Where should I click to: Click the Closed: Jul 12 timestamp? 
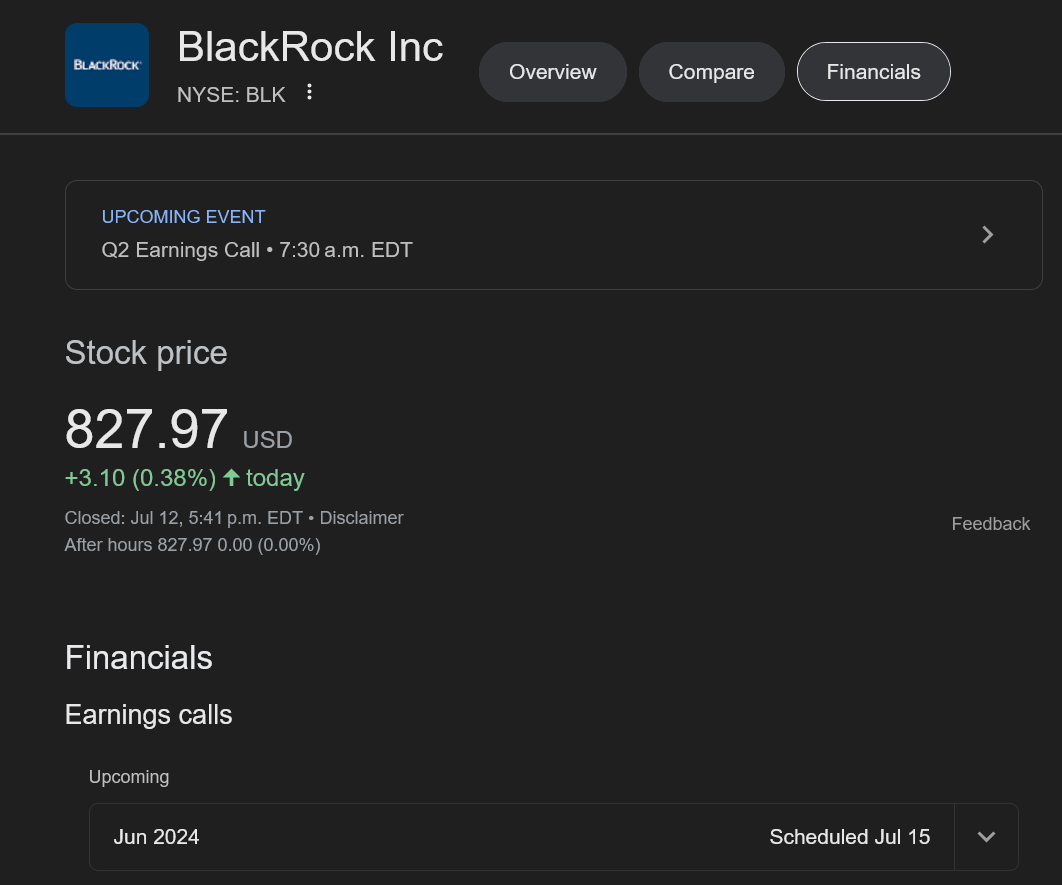click(184, 518)
